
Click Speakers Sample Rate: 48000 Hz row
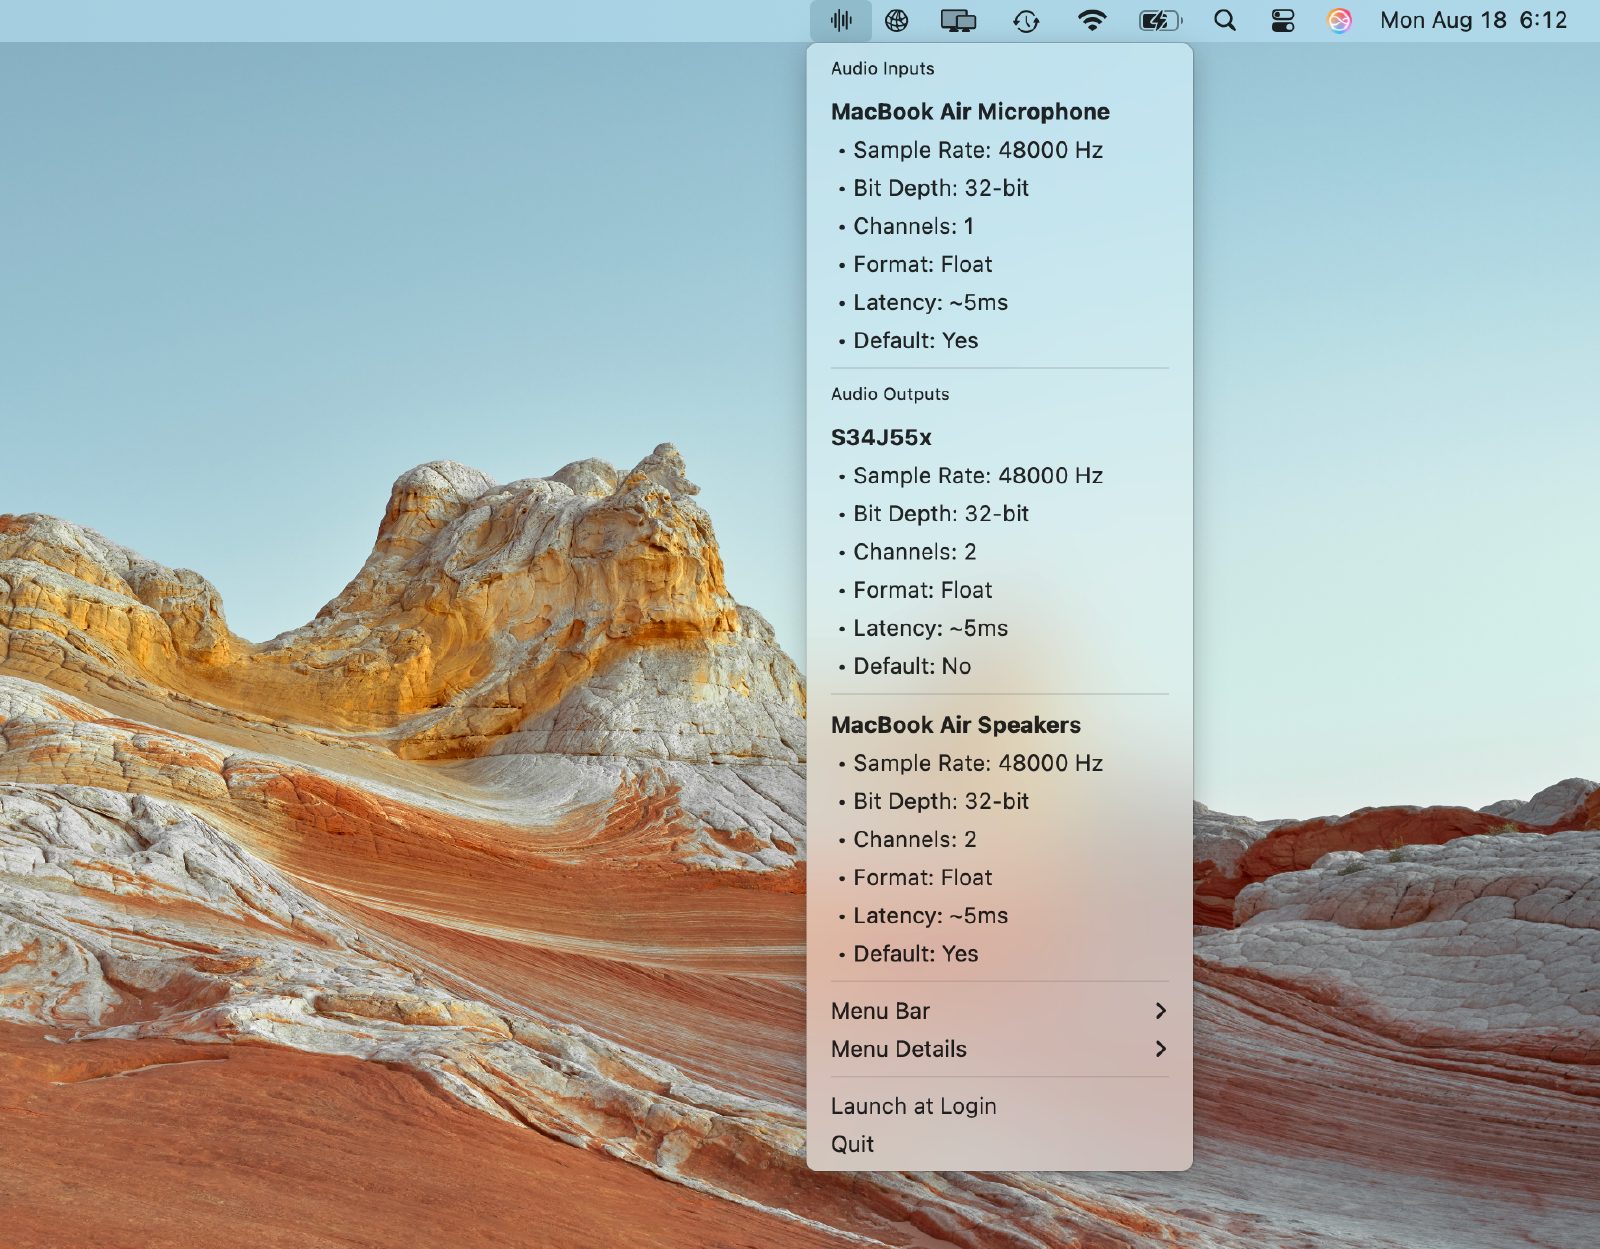click(999, 763)
